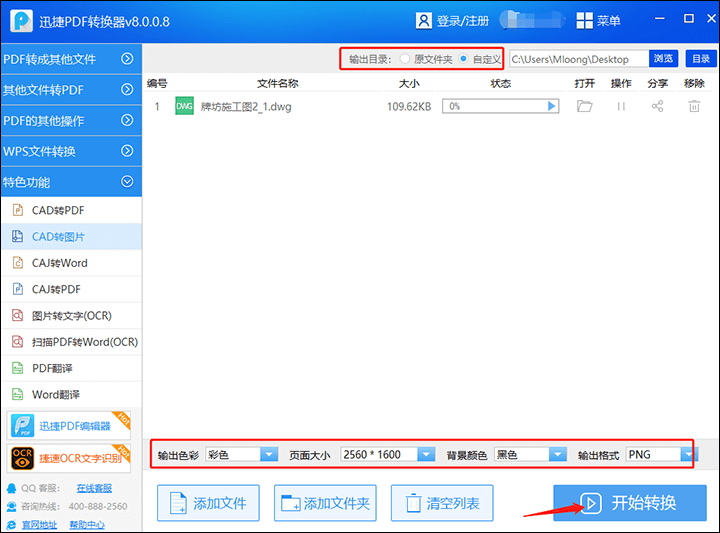
Task: Click the share icon in 分享 column
Action: tap(657, 106)
